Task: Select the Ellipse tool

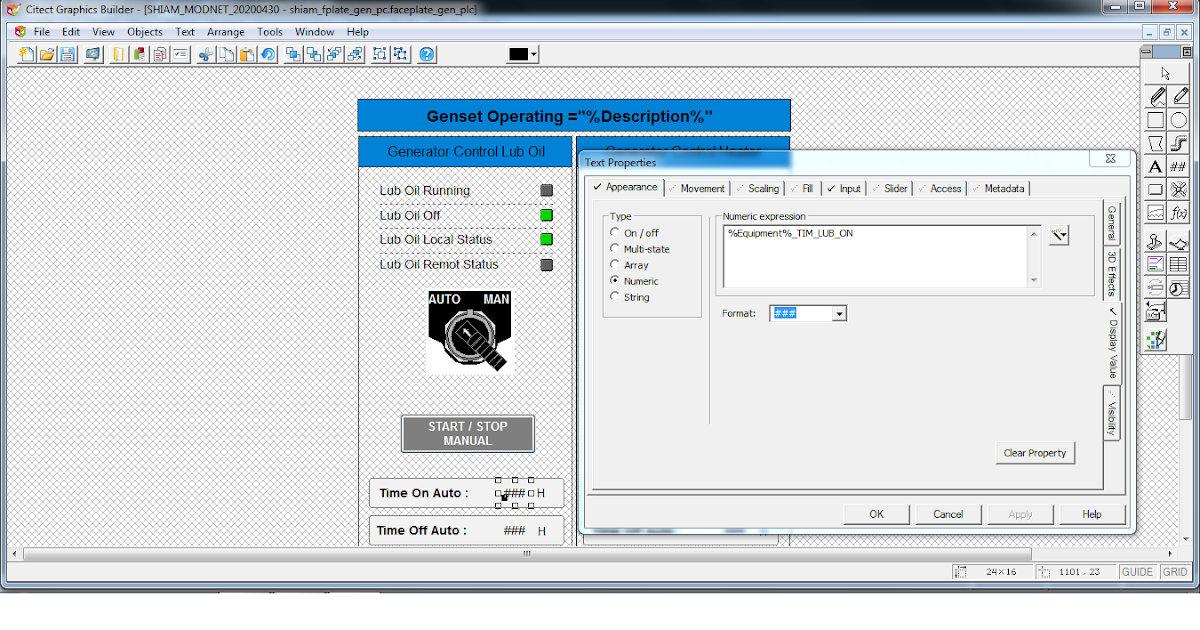Action: coord(1180,119)
